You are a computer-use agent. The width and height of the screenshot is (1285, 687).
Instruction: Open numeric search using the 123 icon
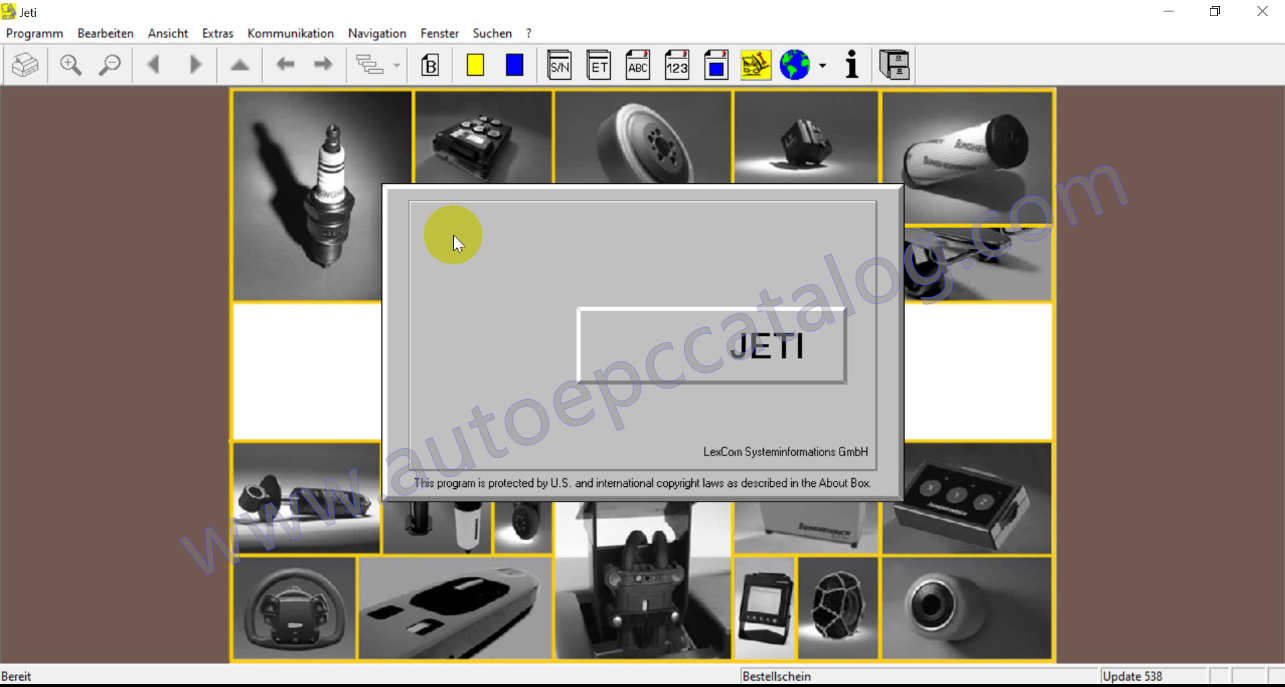tap(676, 64)
